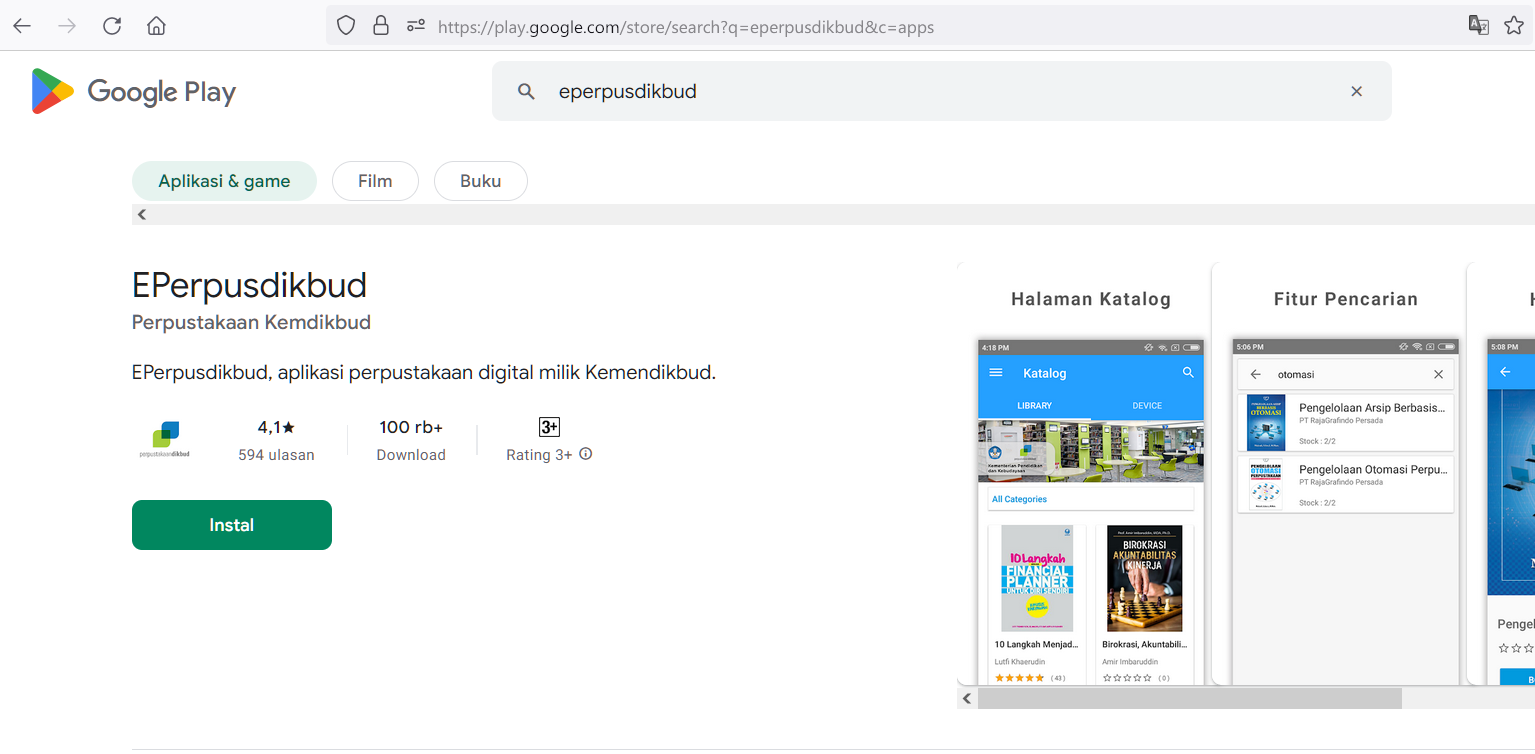Click the '100 rb+' download count

(411, 427)
